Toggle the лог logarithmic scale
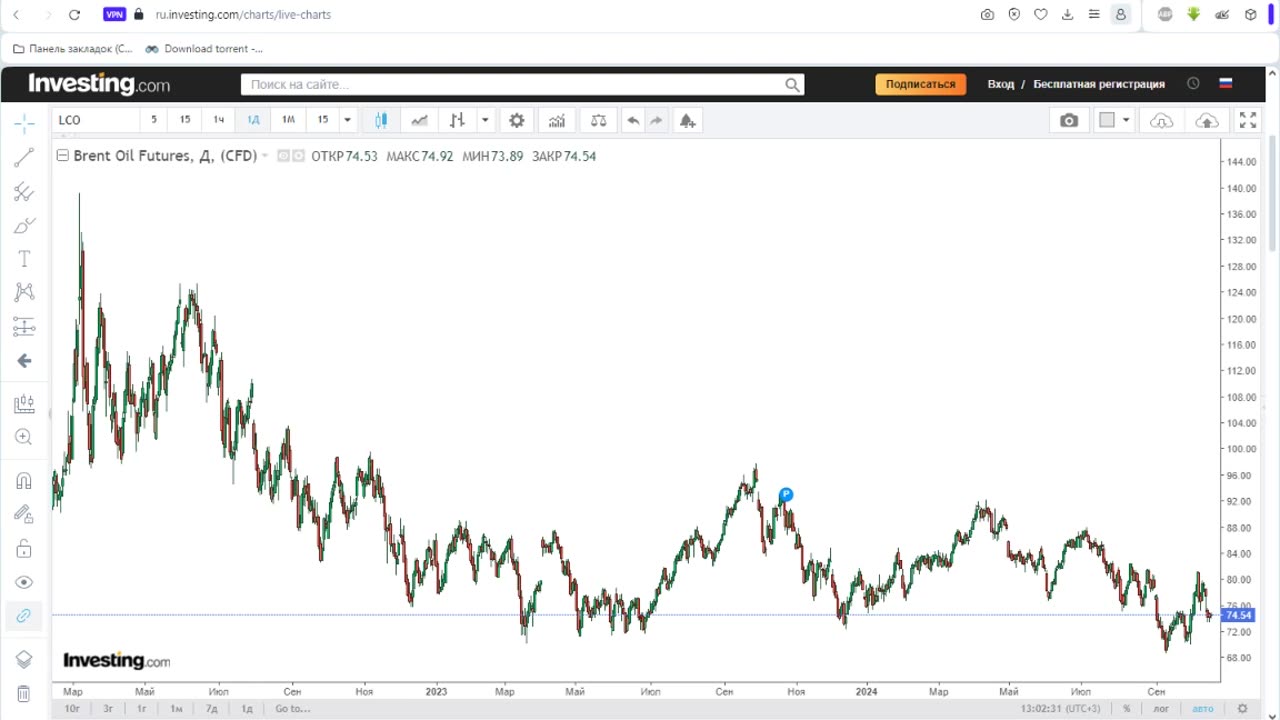The height and width of the screenshot is (720, 1280). pyautogui.click(x=1161, y=708)
